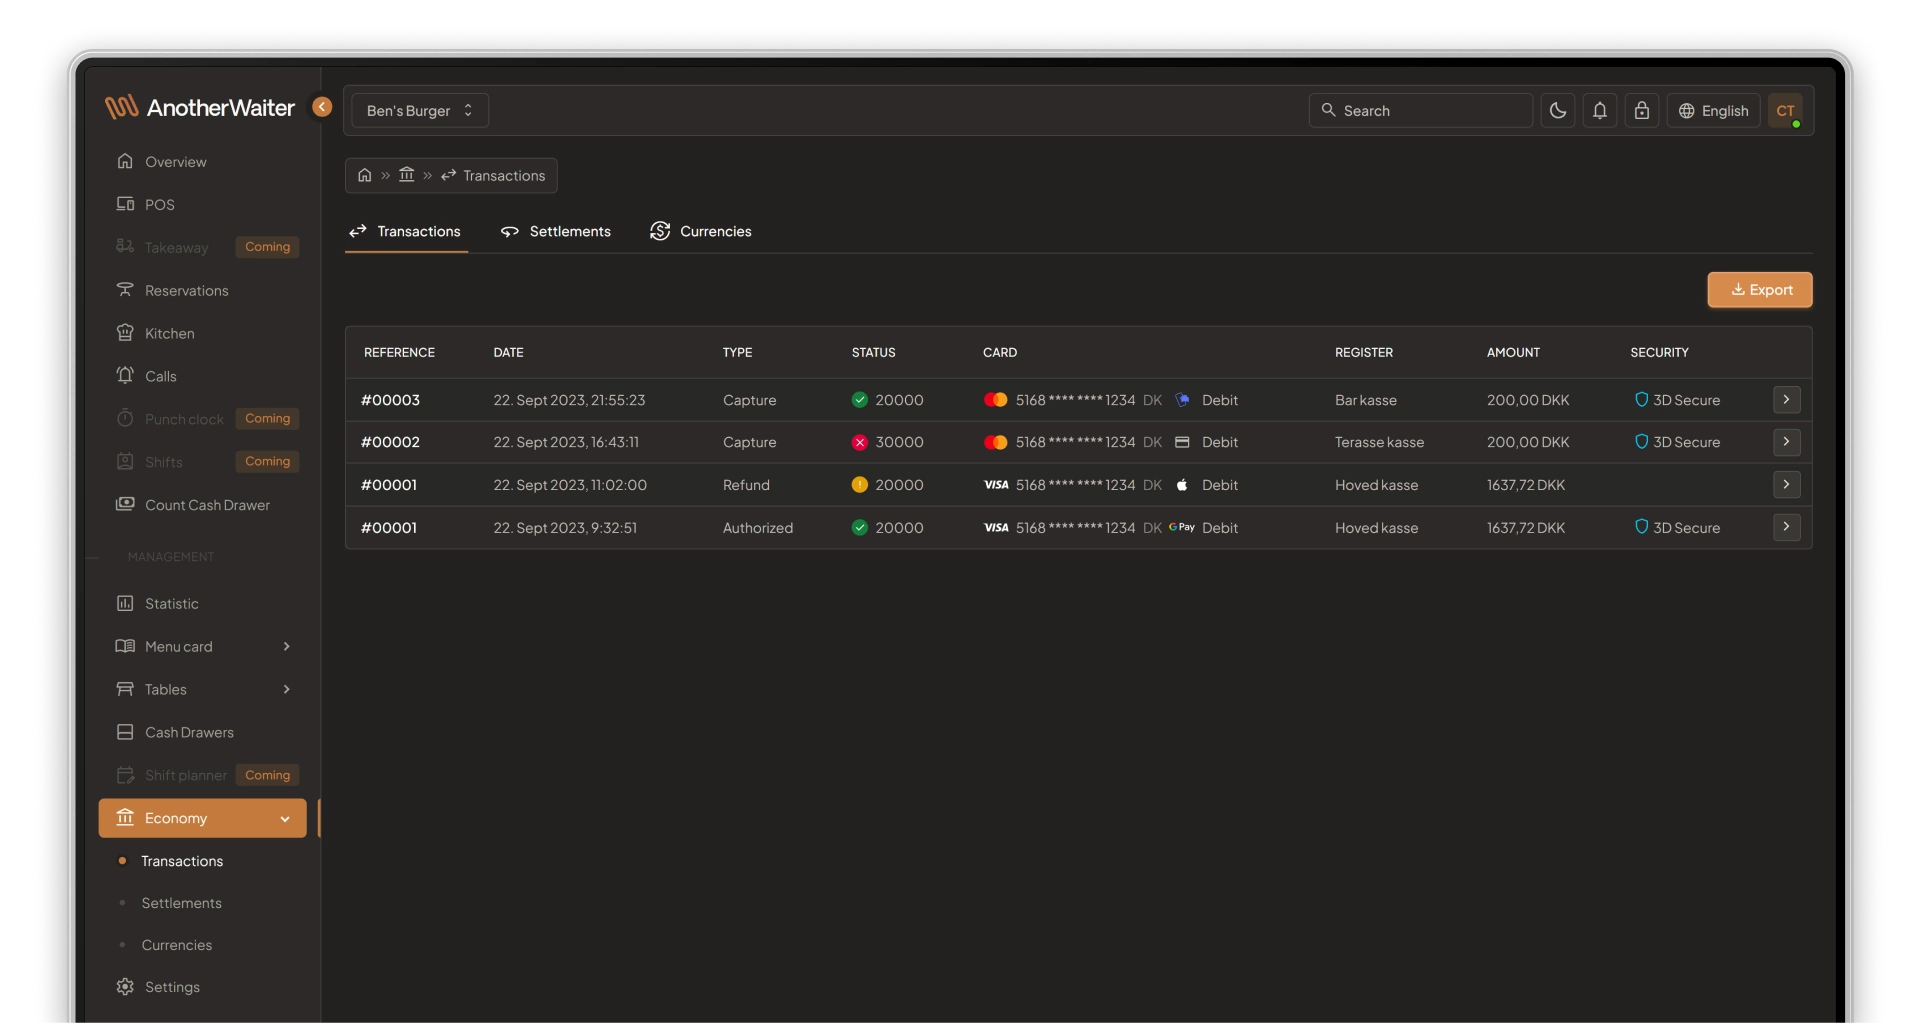Click the Economy bank icon in the breadcrumb
This screenshot has height=1023, width=1920.
coord(406,175)
